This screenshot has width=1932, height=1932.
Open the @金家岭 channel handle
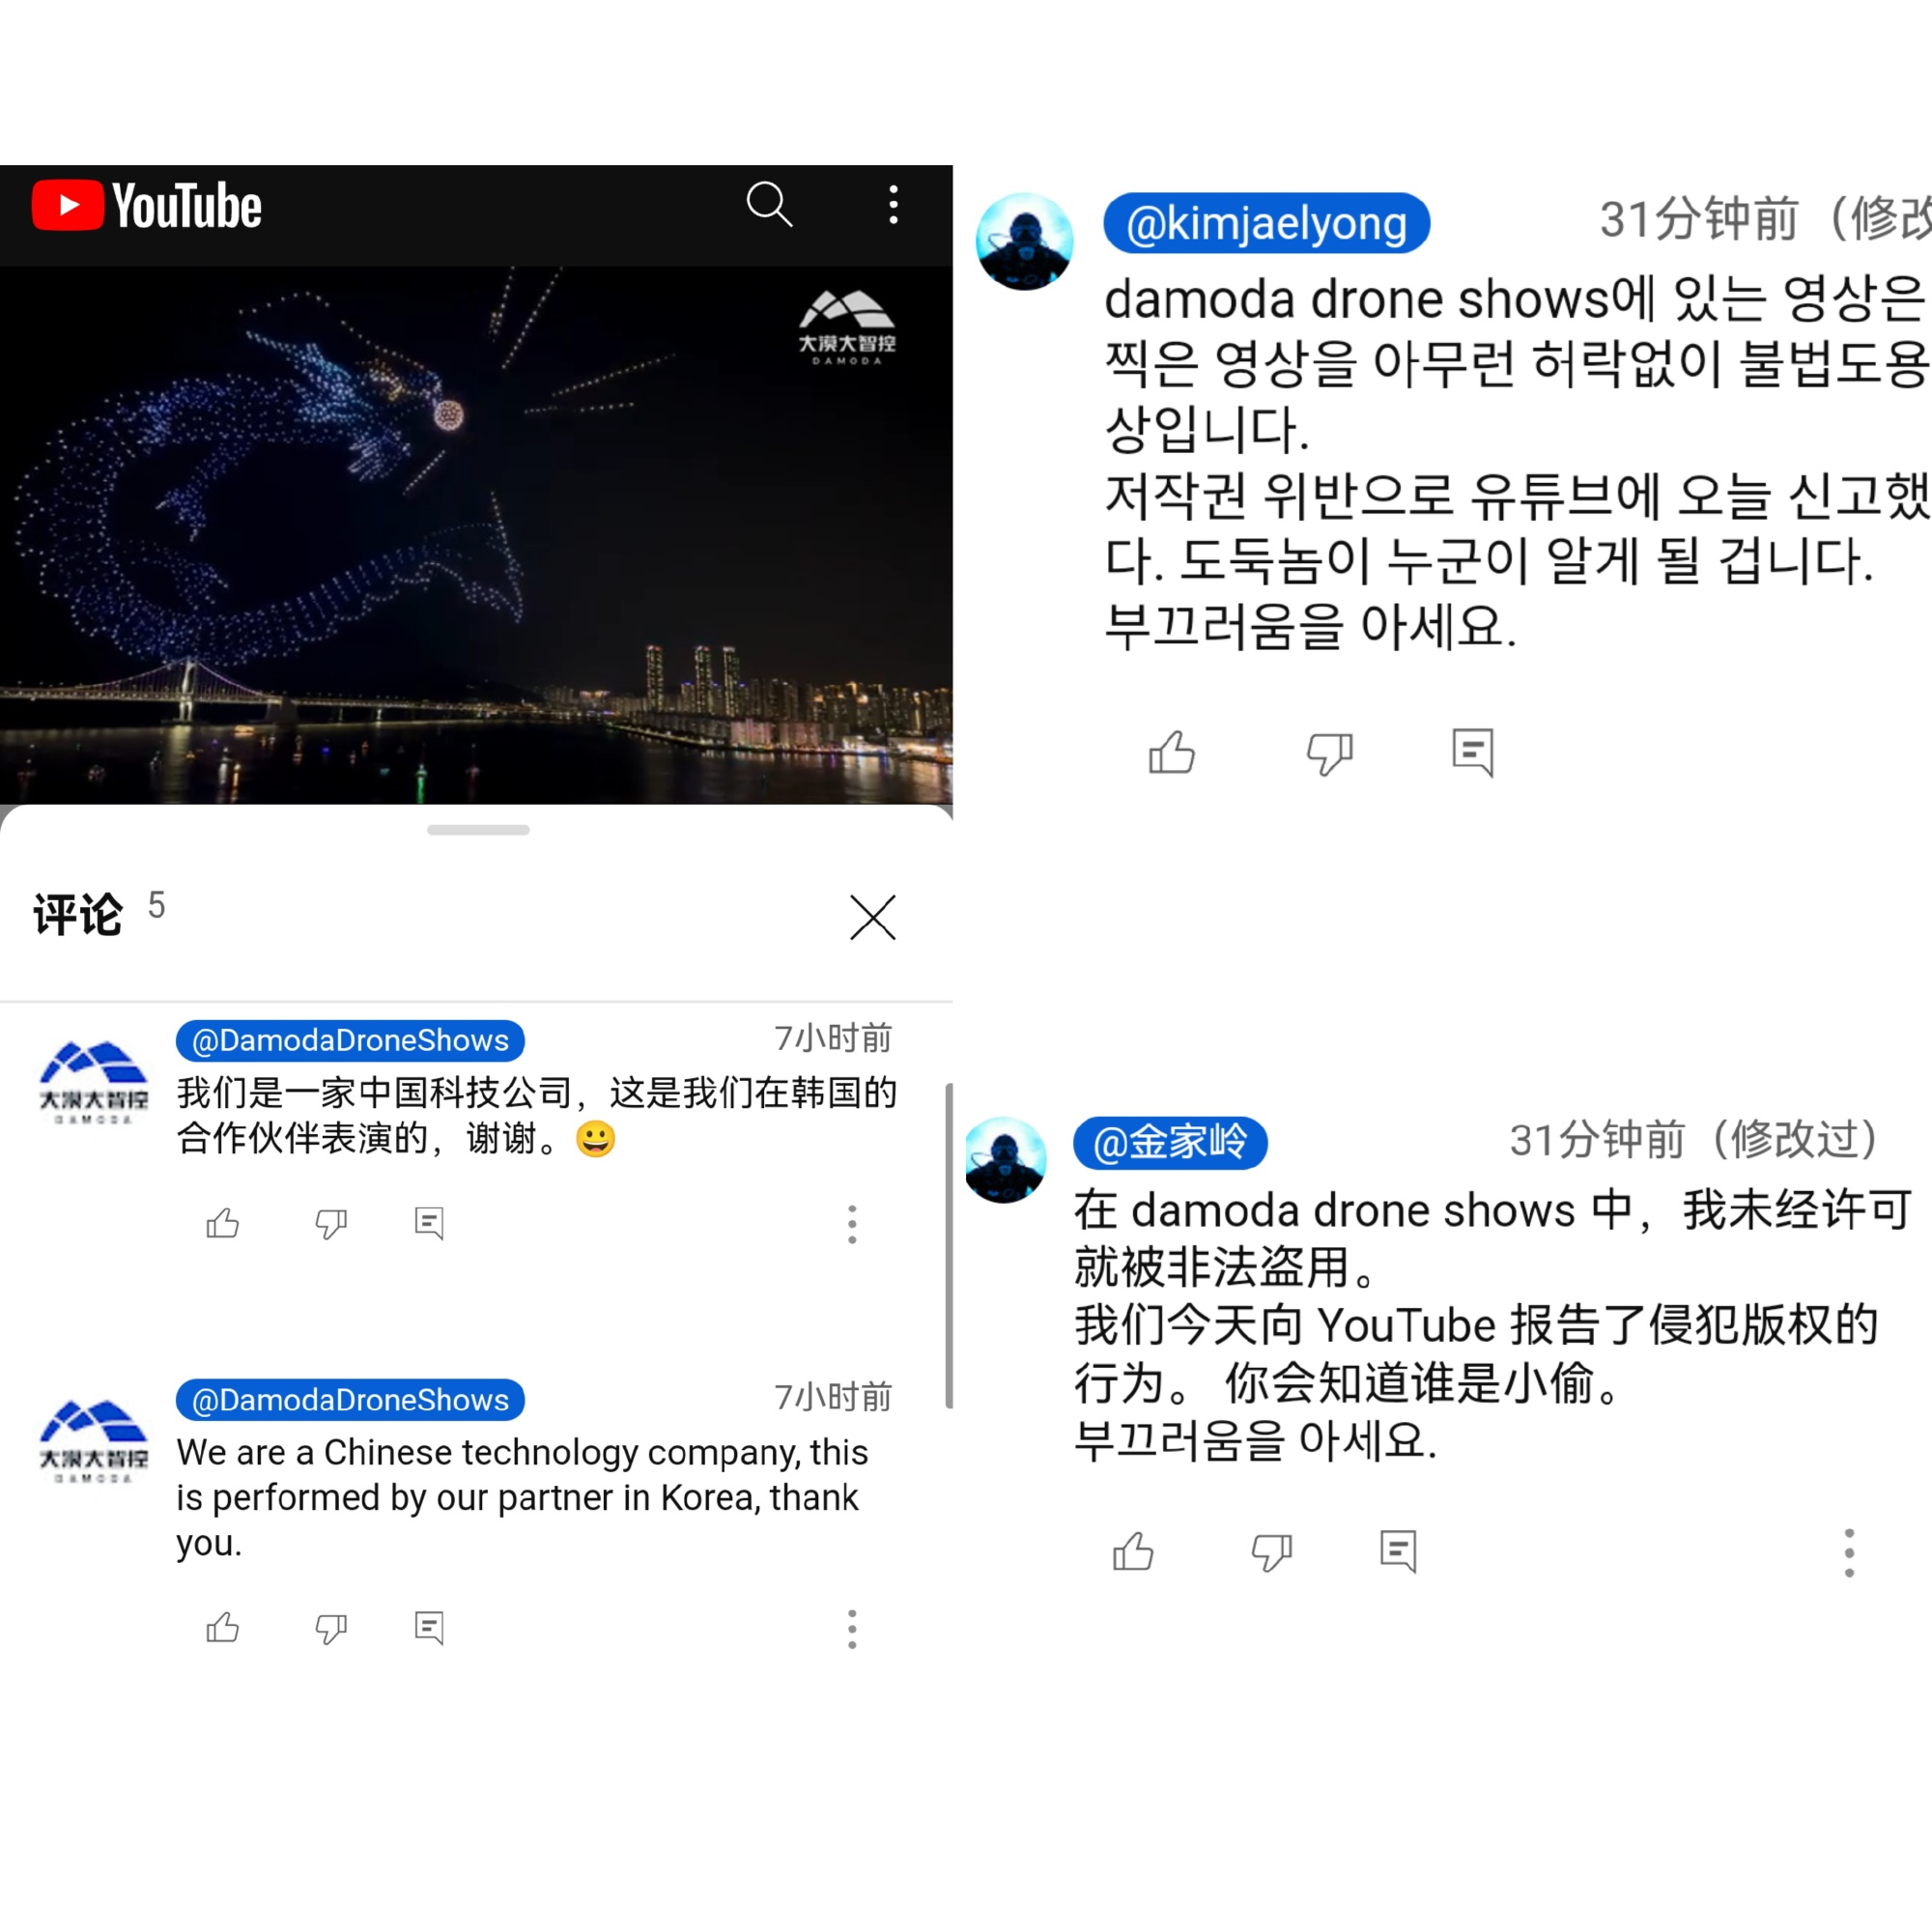click(x=1170, y=1142)
